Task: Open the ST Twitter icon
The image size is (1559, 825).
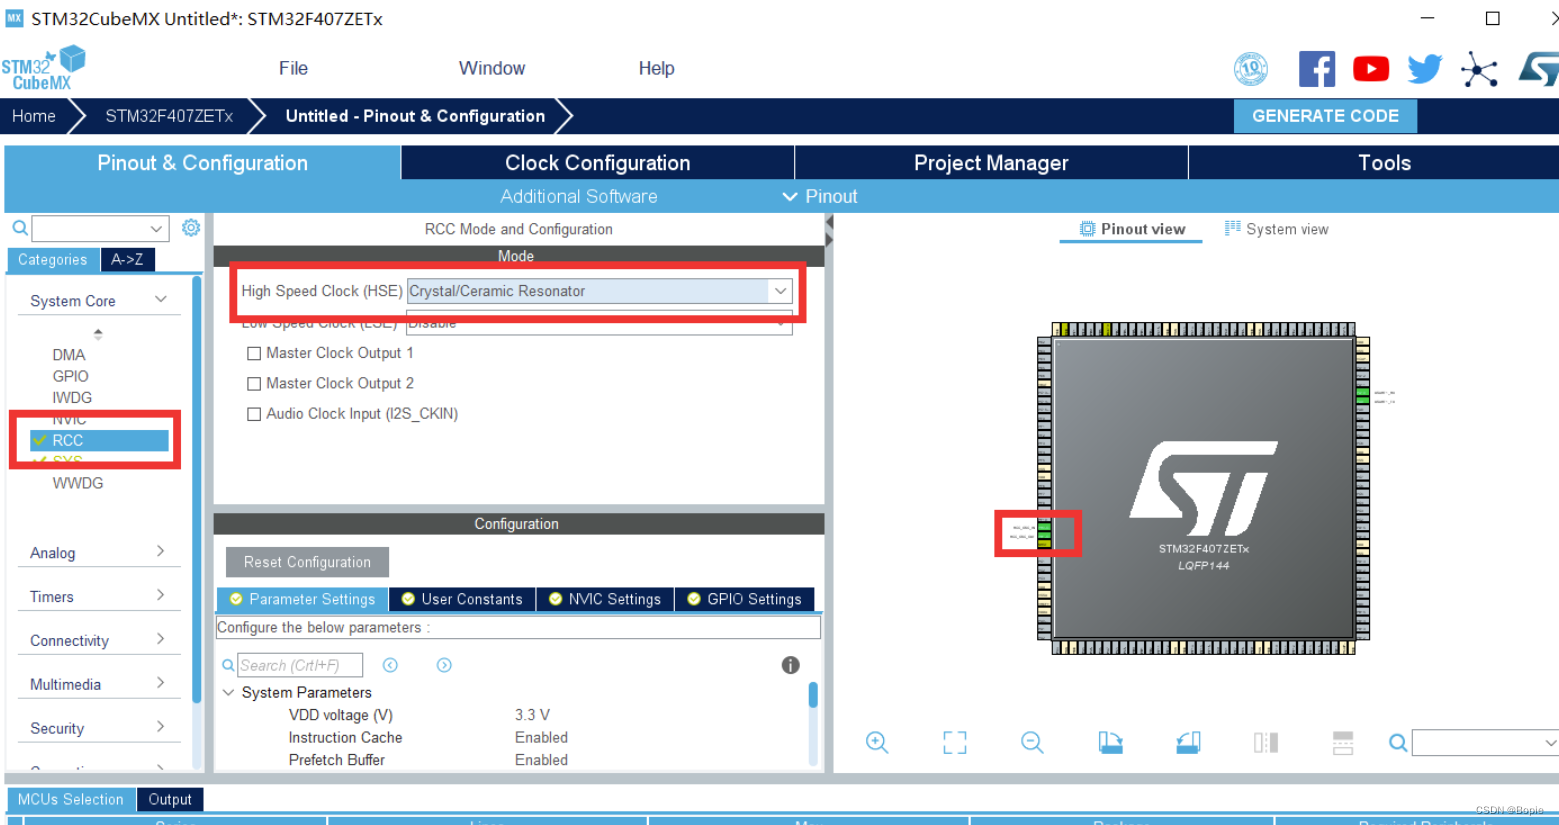Action: click(x=1425, y=69)
